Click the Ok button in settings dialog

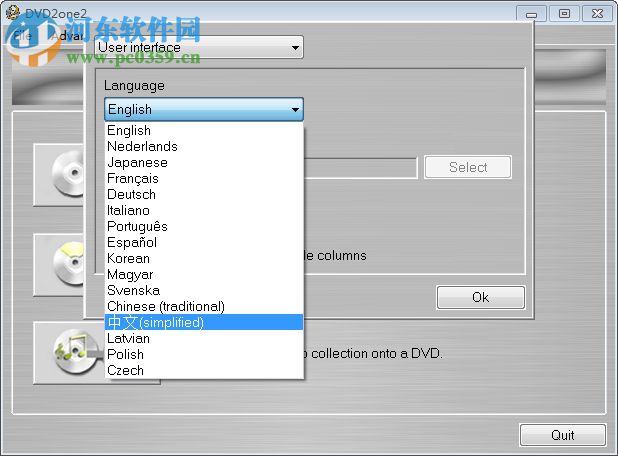click(480, 297)
